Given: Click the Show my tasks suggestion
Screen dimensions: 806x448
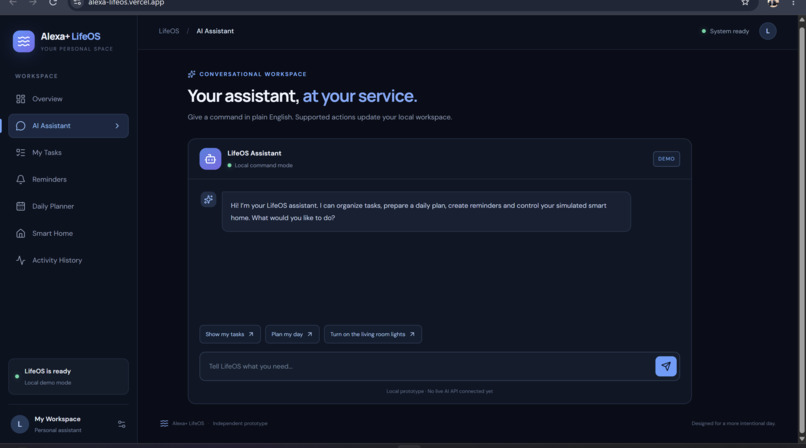Looking at the screenshot, I should point(230,334).
